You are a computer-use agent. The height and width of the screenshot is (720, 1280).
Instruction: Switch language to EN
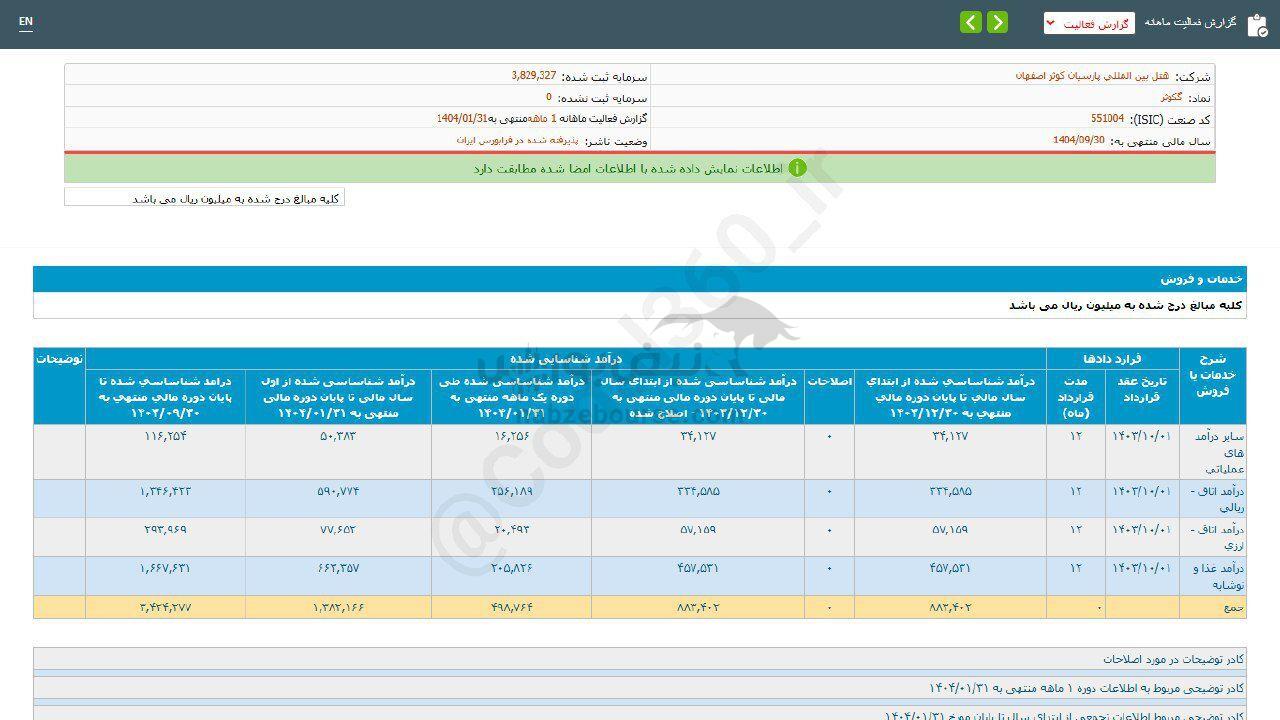(x=26, y=22)
